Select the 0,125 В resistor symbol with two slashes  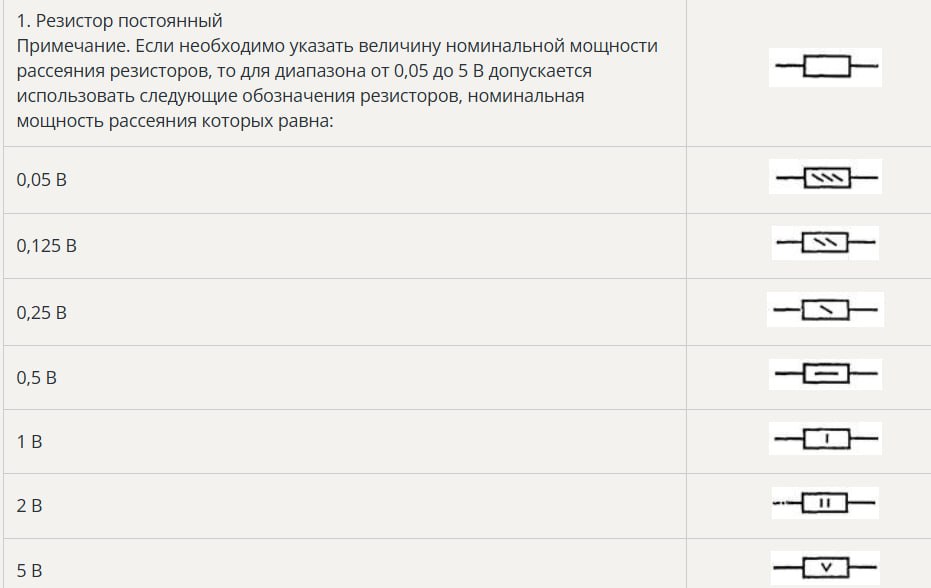pos(825,242)
